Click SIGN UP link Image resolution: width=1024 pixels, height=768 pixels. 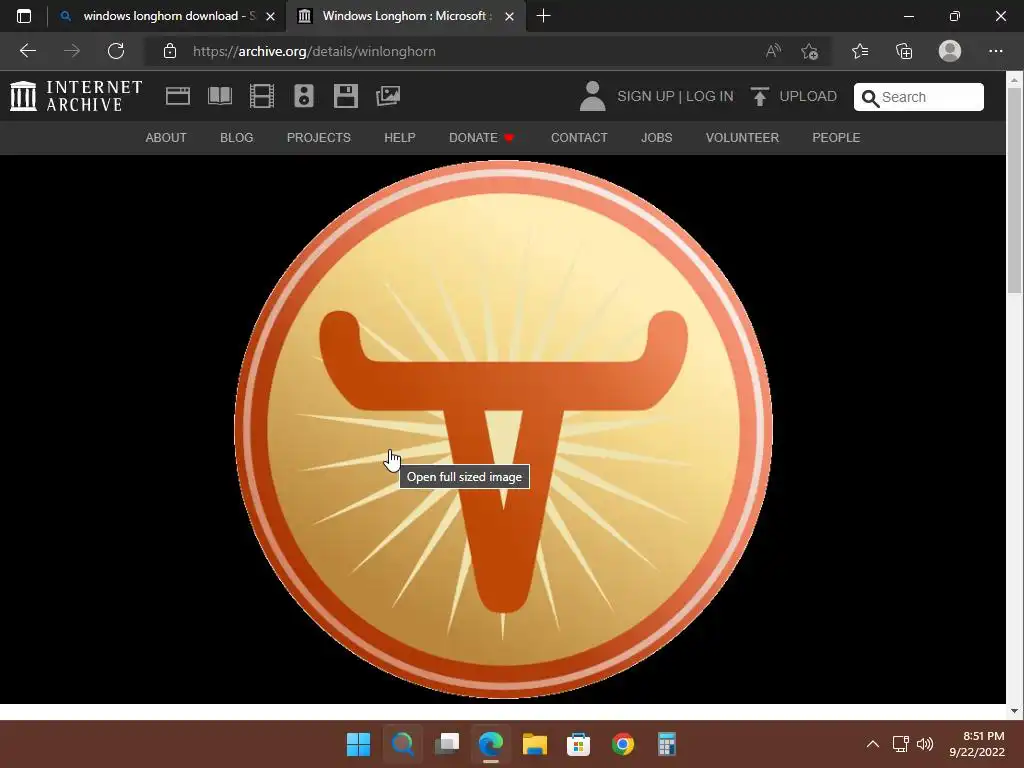pos(645,97)
